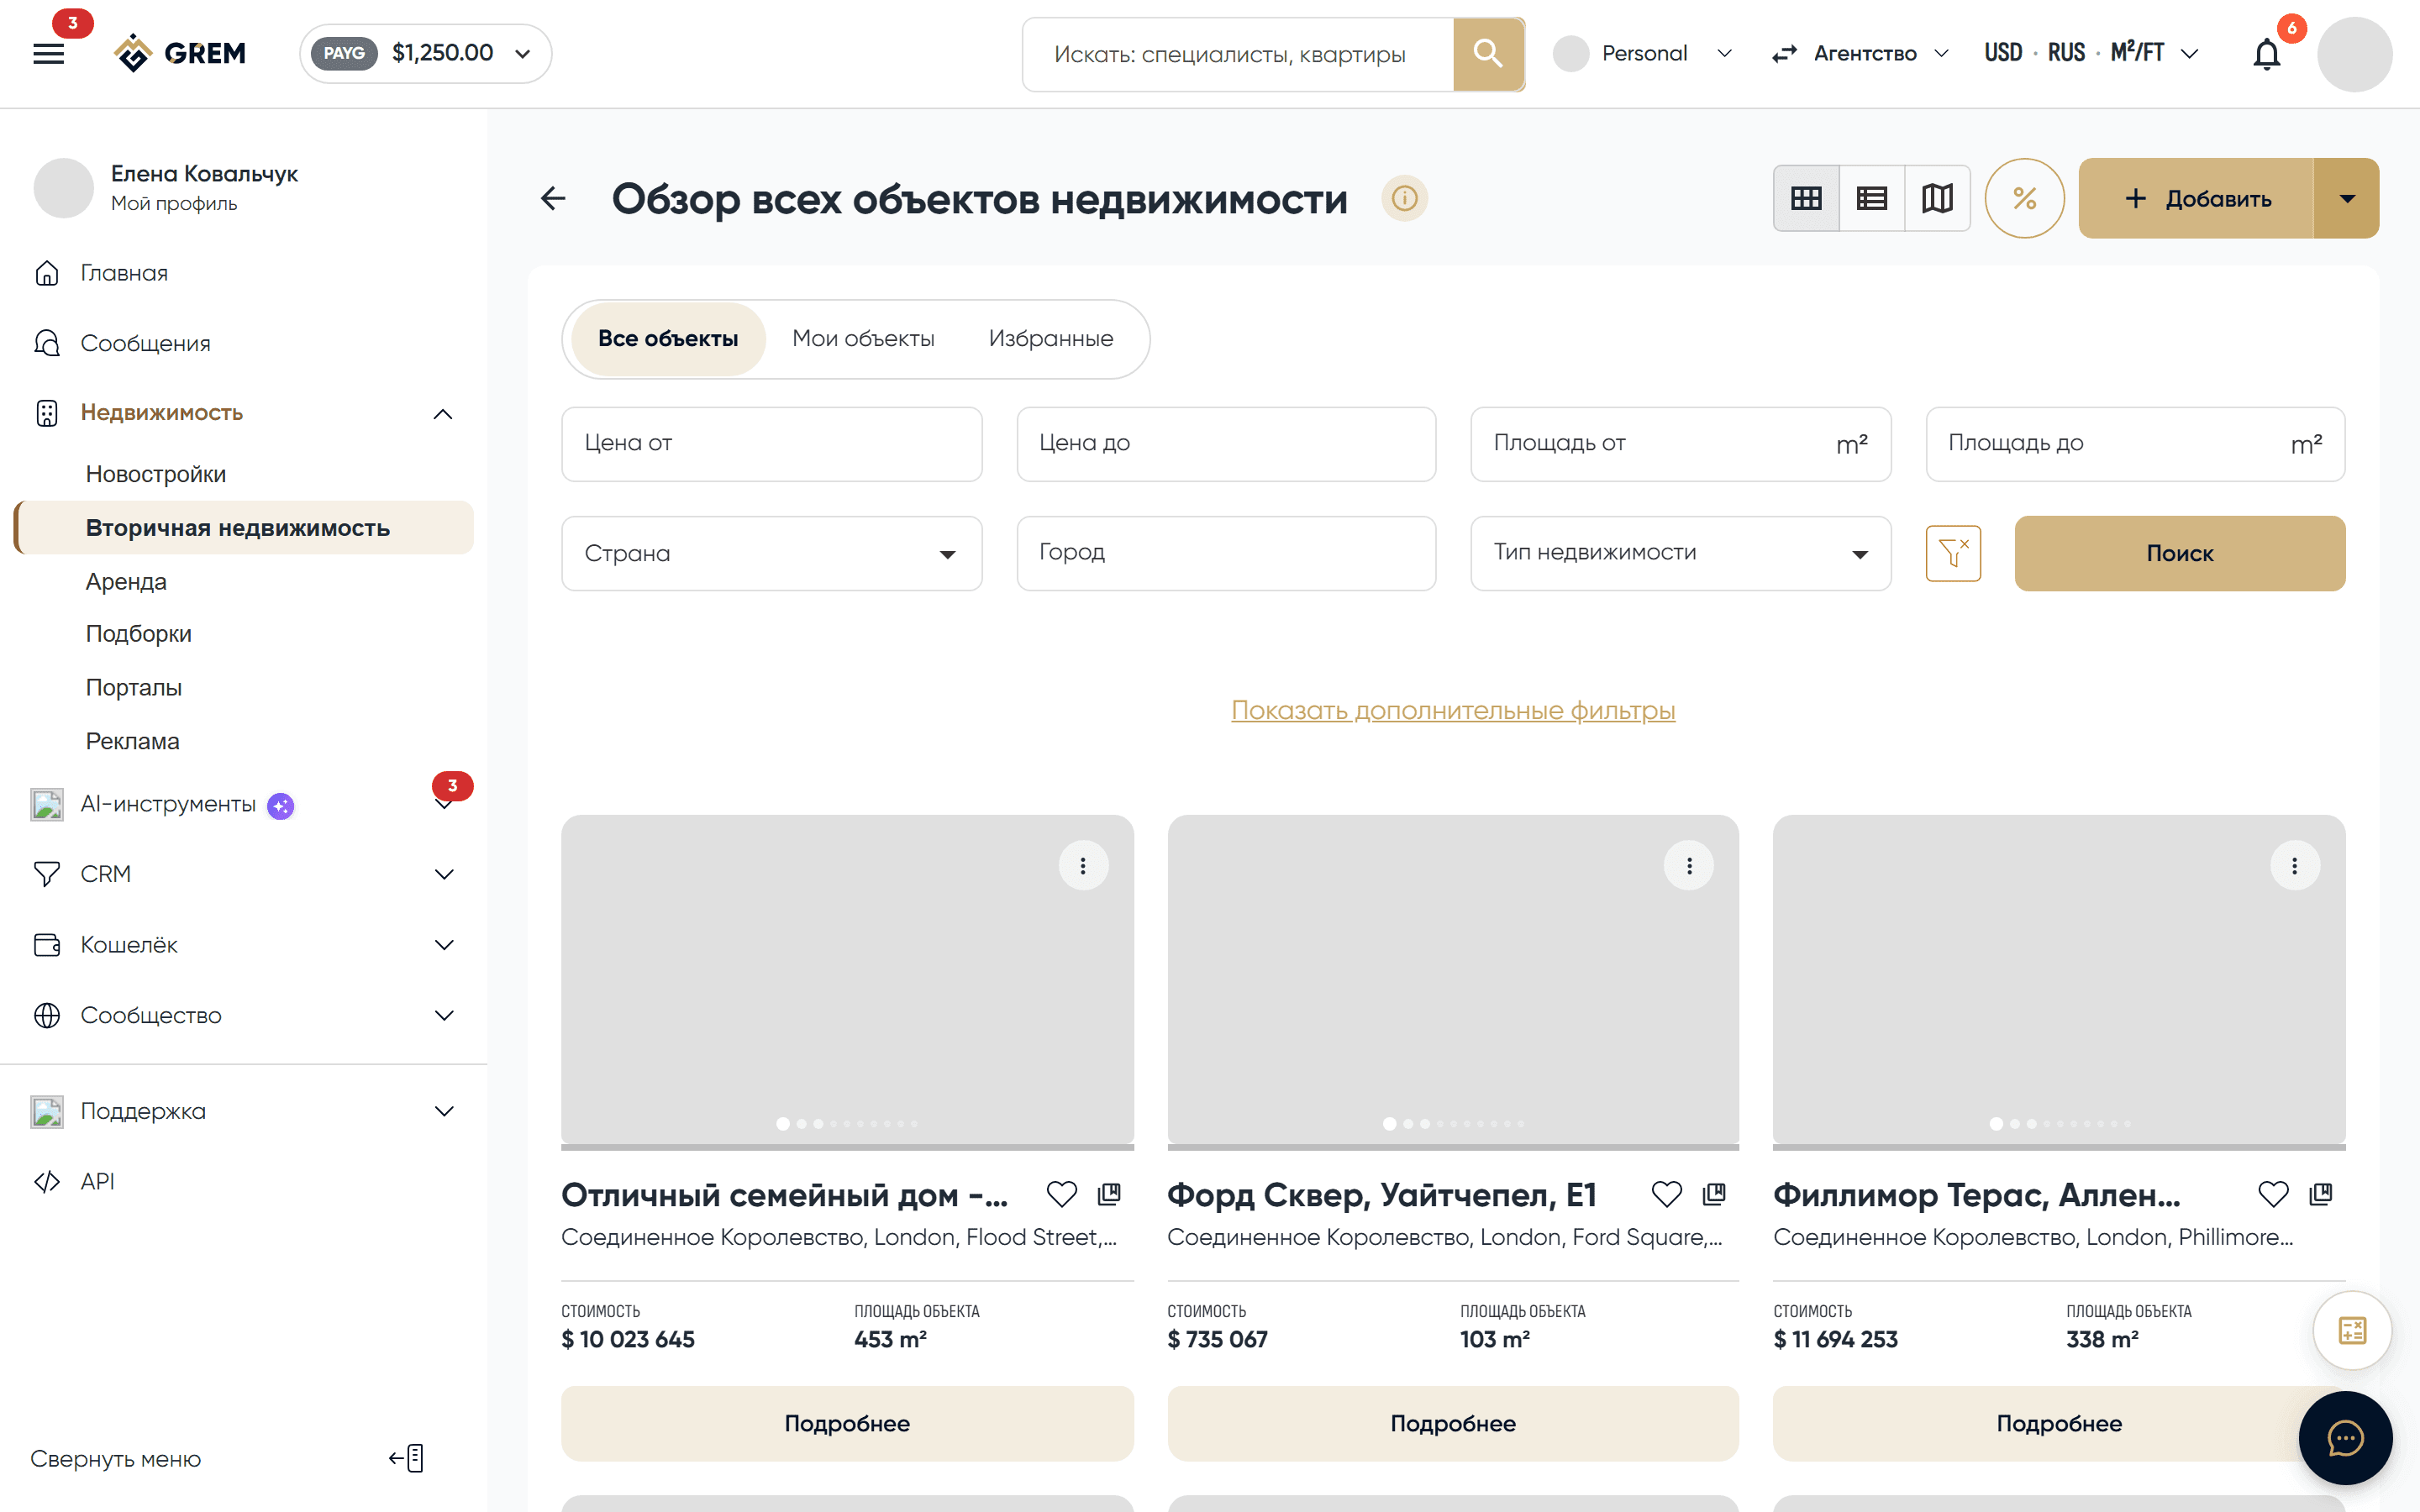Click the back arrow next to page title
This screenshot has width=2420, height=1512.
pos(553,198)
